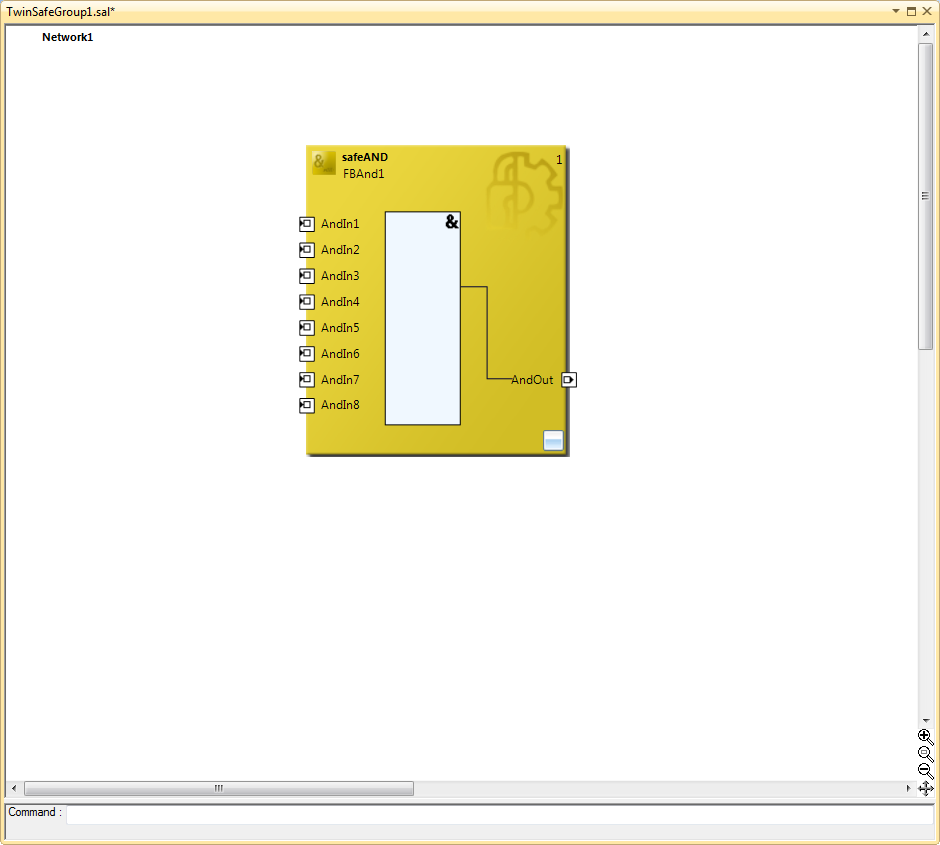This screenshot has height=845, width=940.
Task: Select the AndIn5 input port connector
Action: (306, 328)
